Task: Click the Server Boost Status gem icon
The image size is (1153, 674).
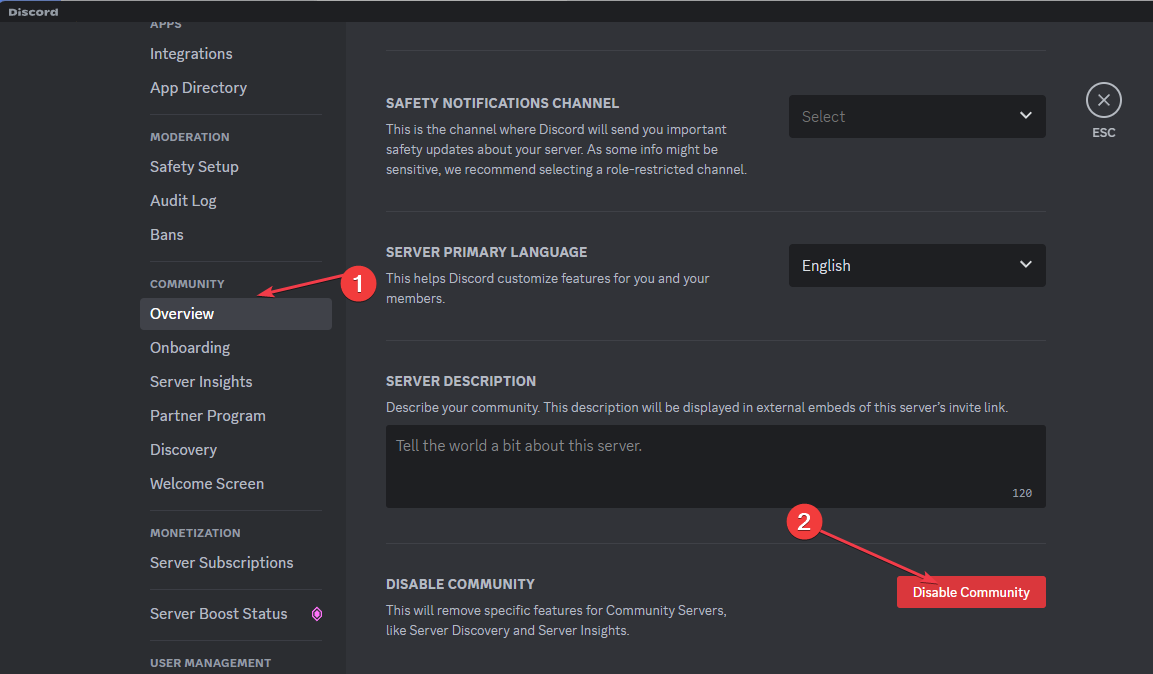Action: click(317, 614)
